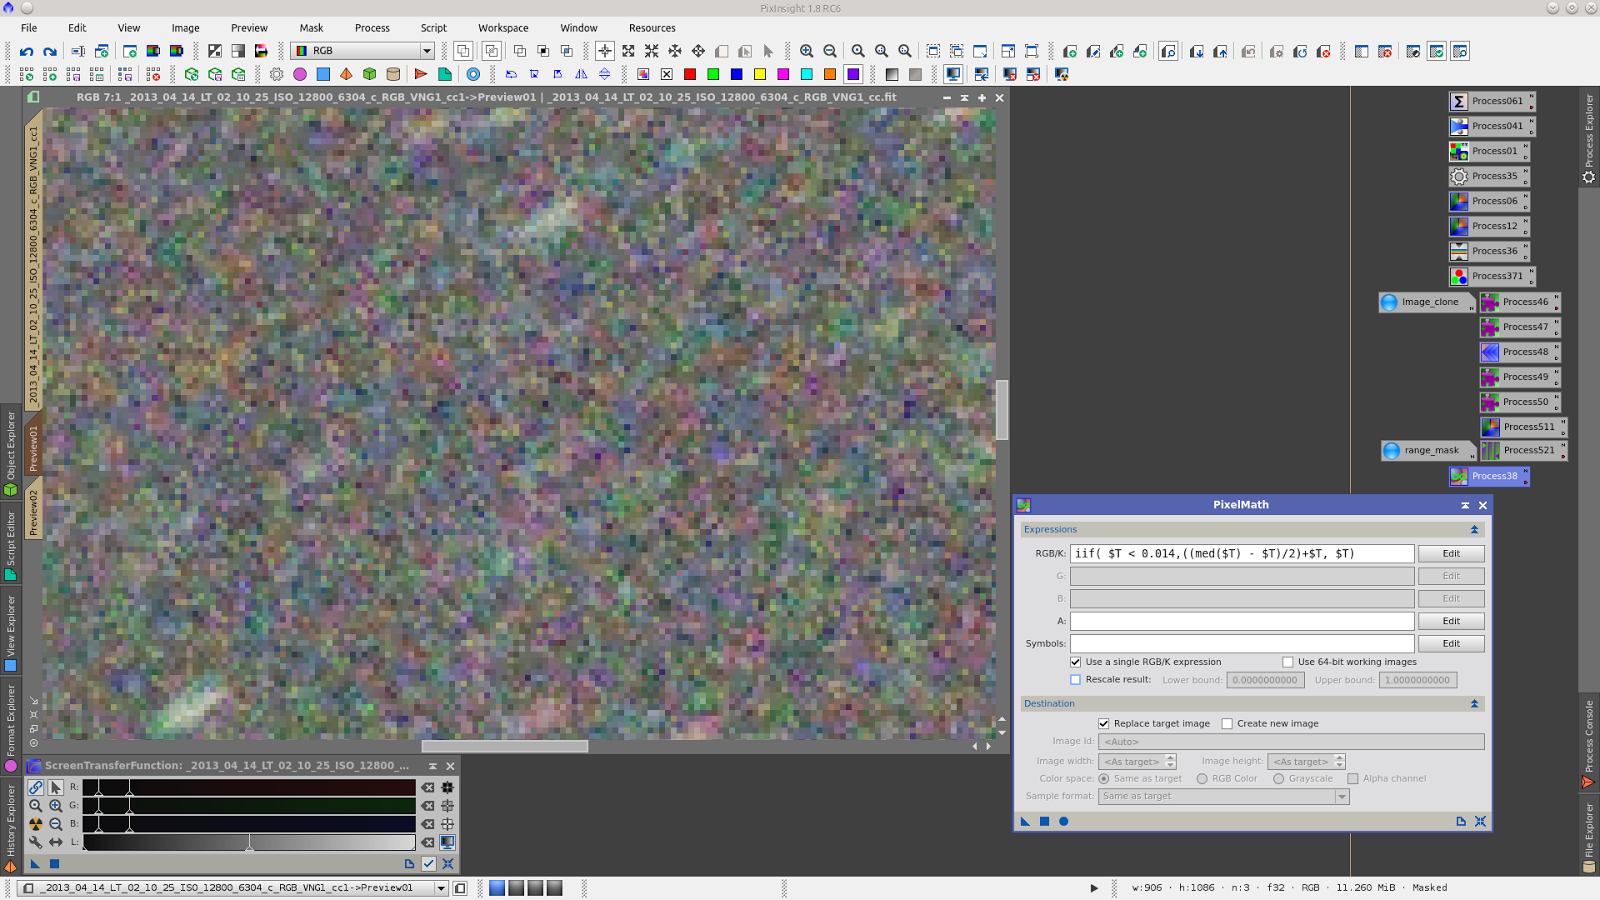
Task: Click the Zoom In magnifier toolbar icon
Action: [806, 51]
